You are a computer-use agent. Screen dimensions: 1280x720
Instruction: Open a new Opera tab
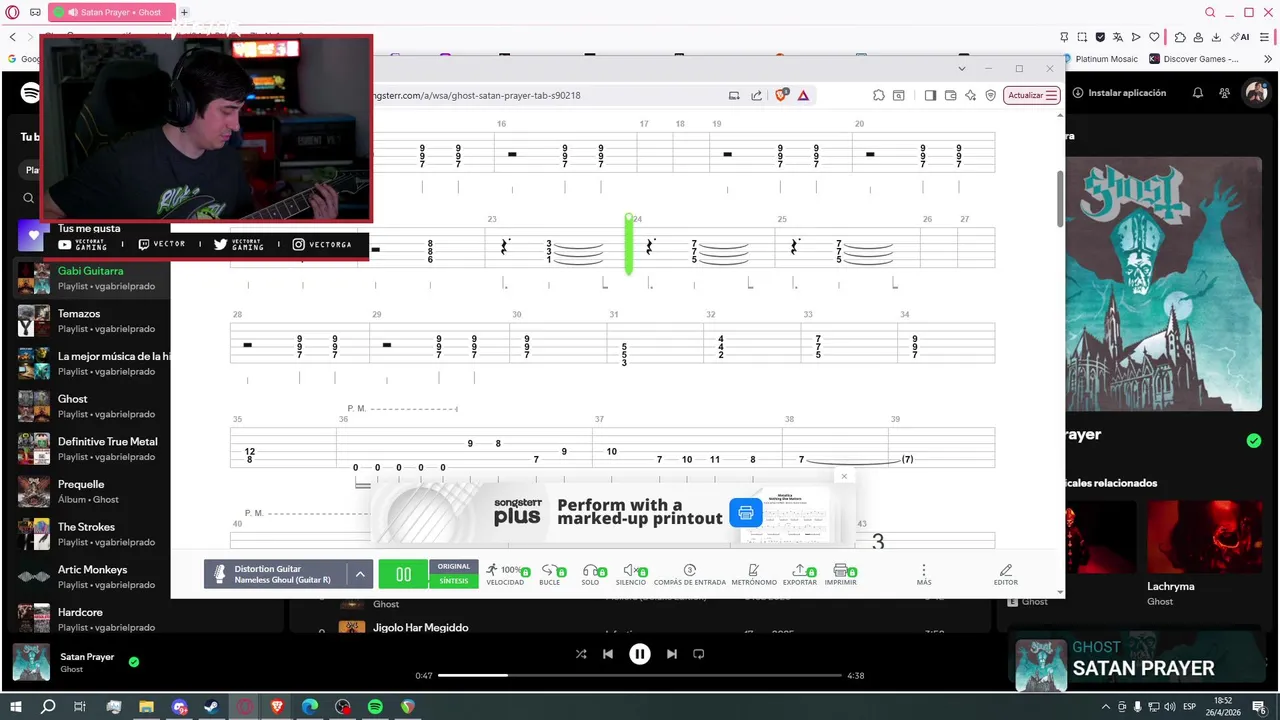(x=184, y=12)
